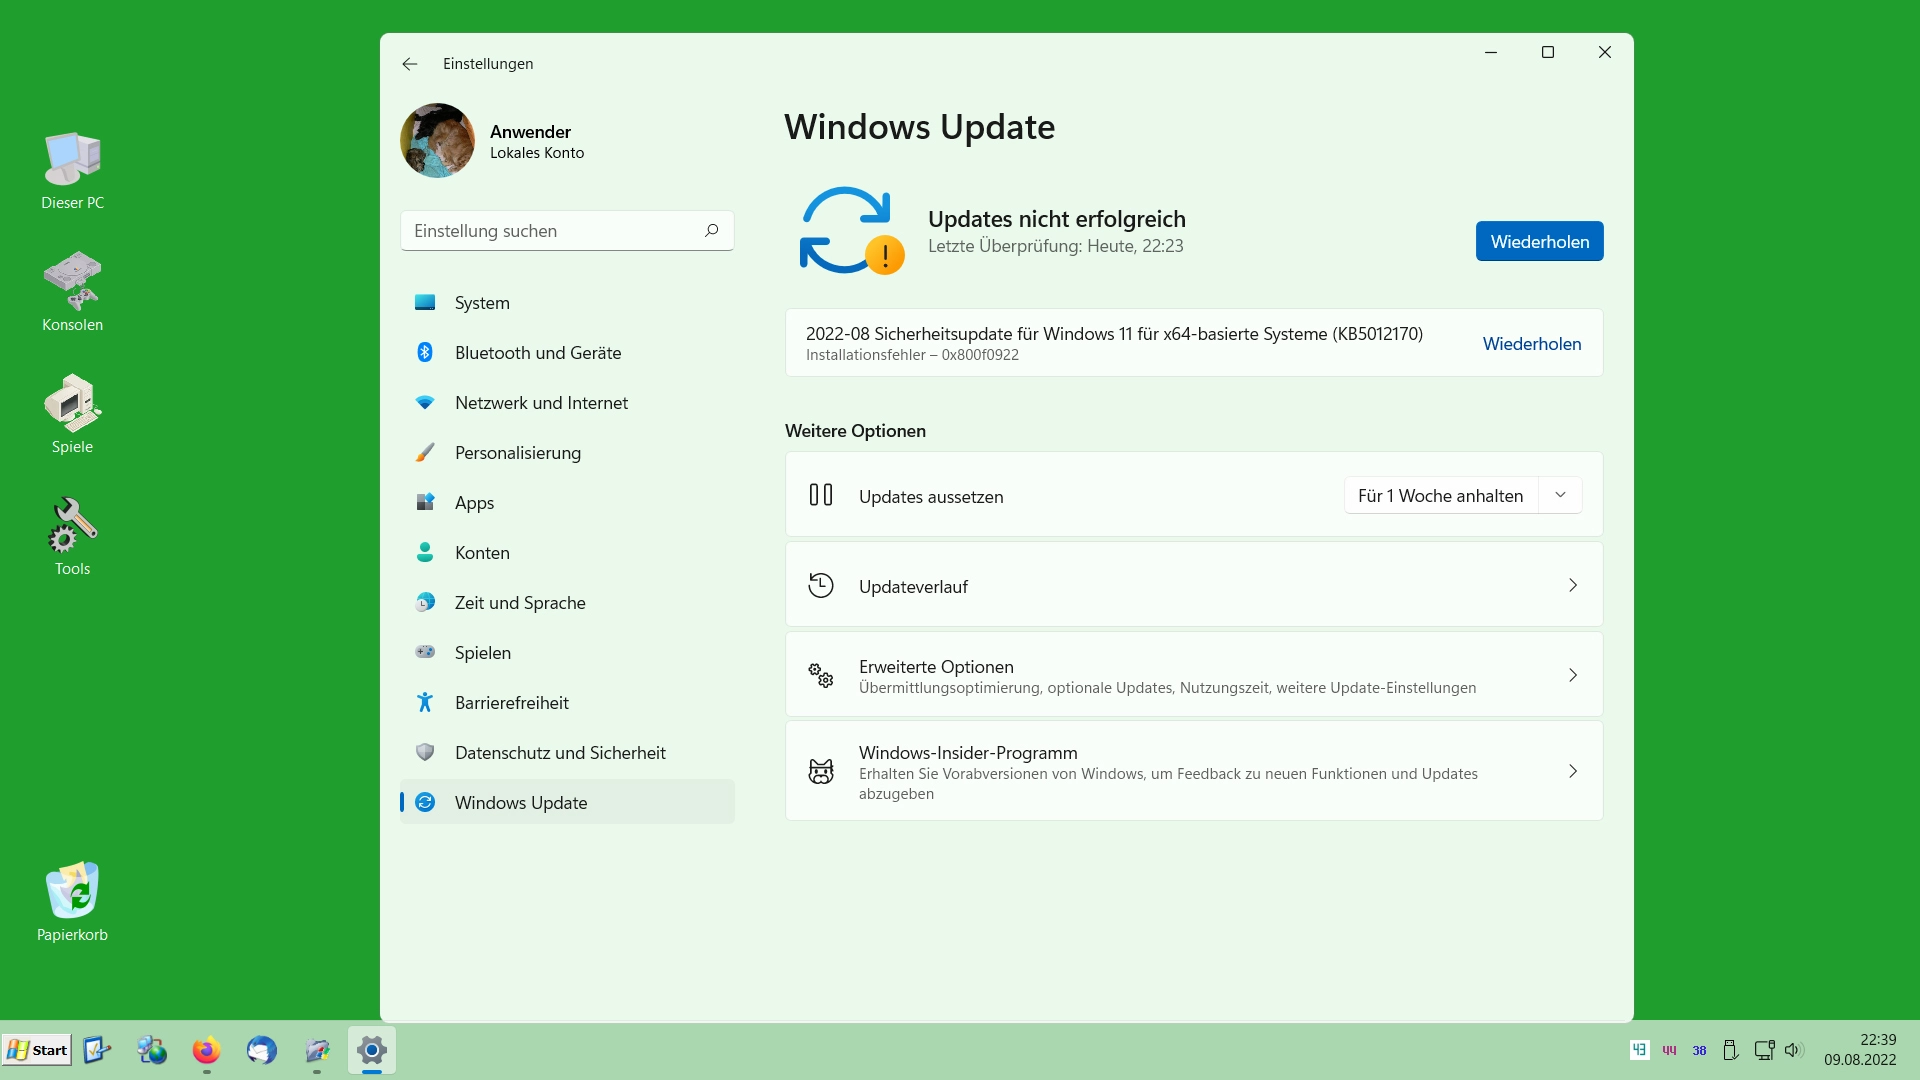Go to Zeit und Sprache
Image resolution: width=1920 pixels, height=1080 pixels.
pyautogui.click(x=567, y=603)
